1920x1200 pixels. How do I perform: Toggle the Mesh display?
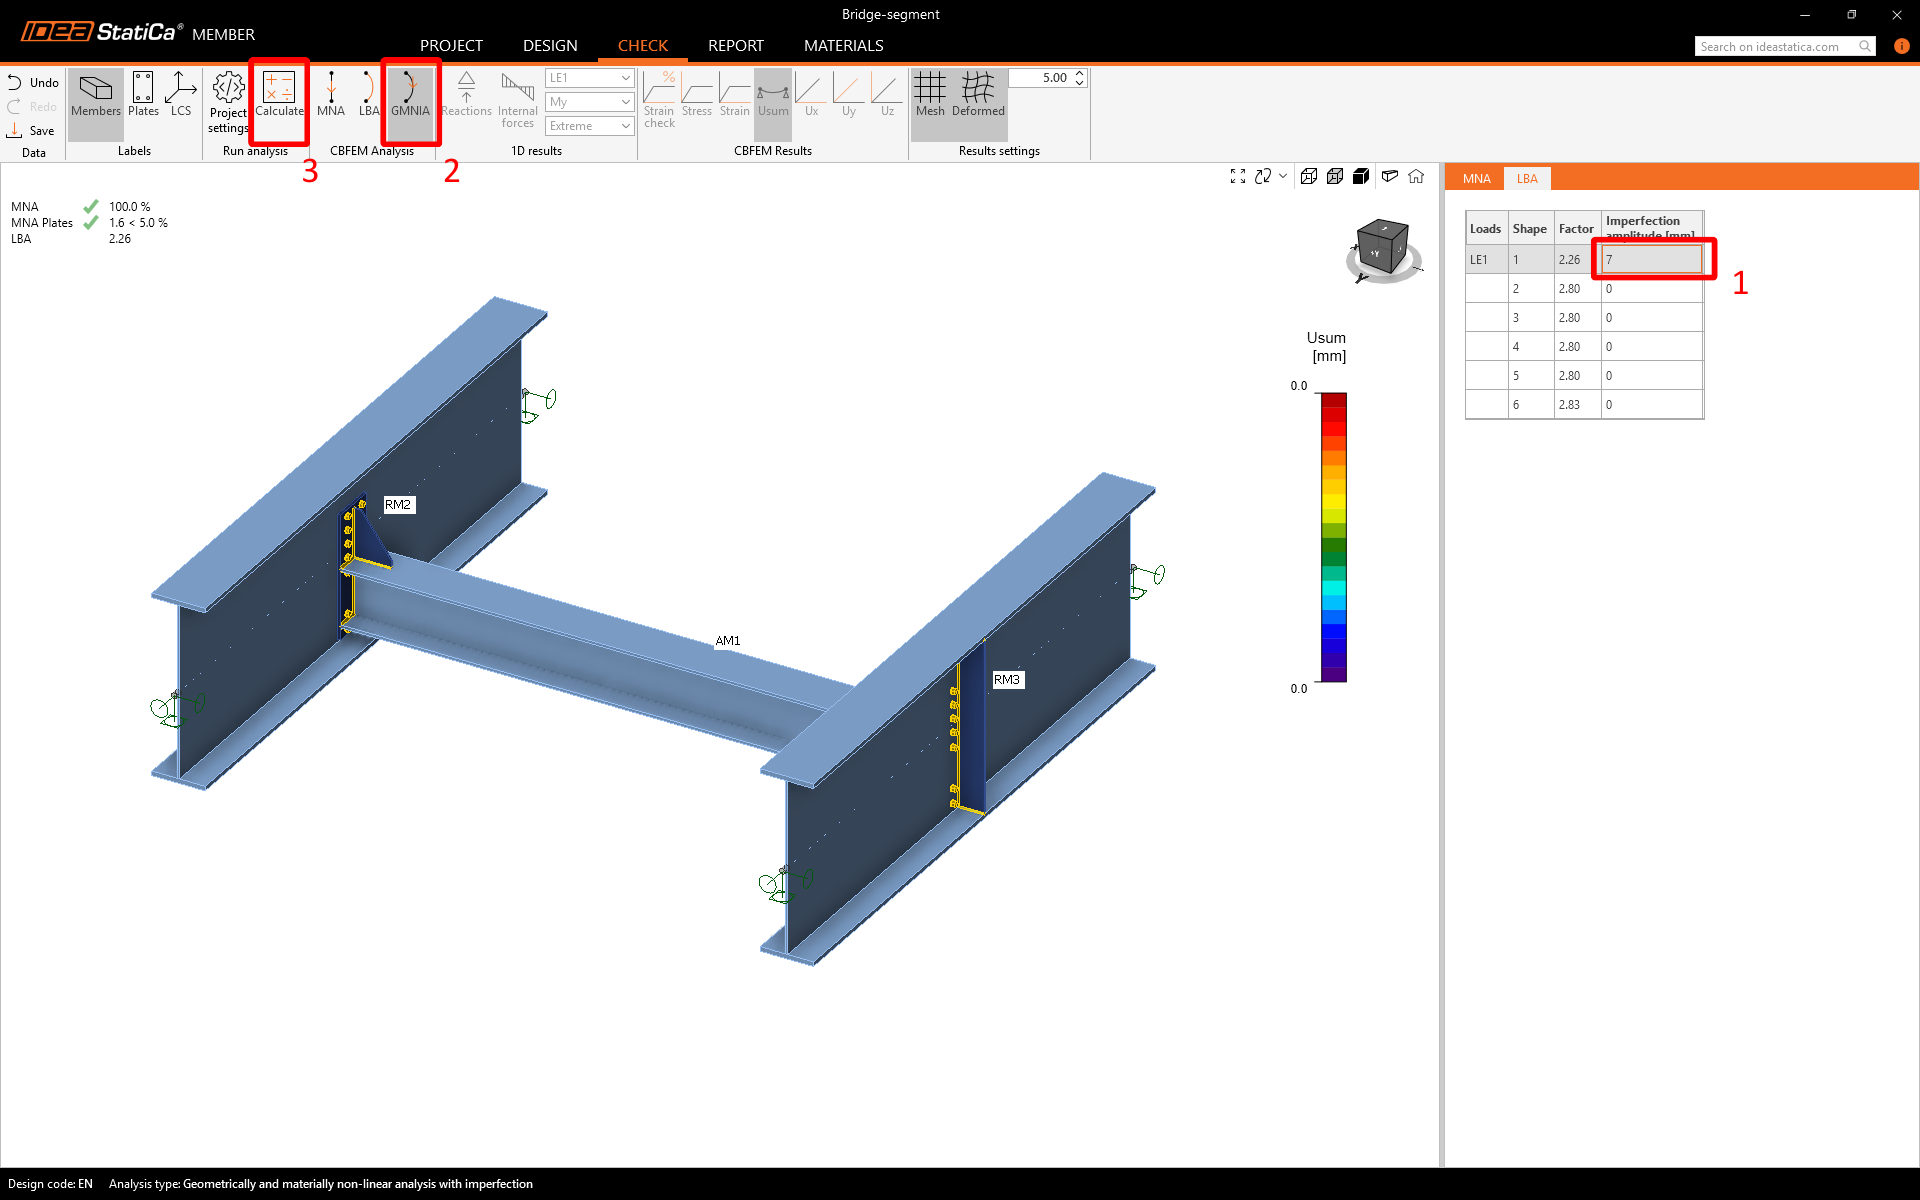coord(929,95)
